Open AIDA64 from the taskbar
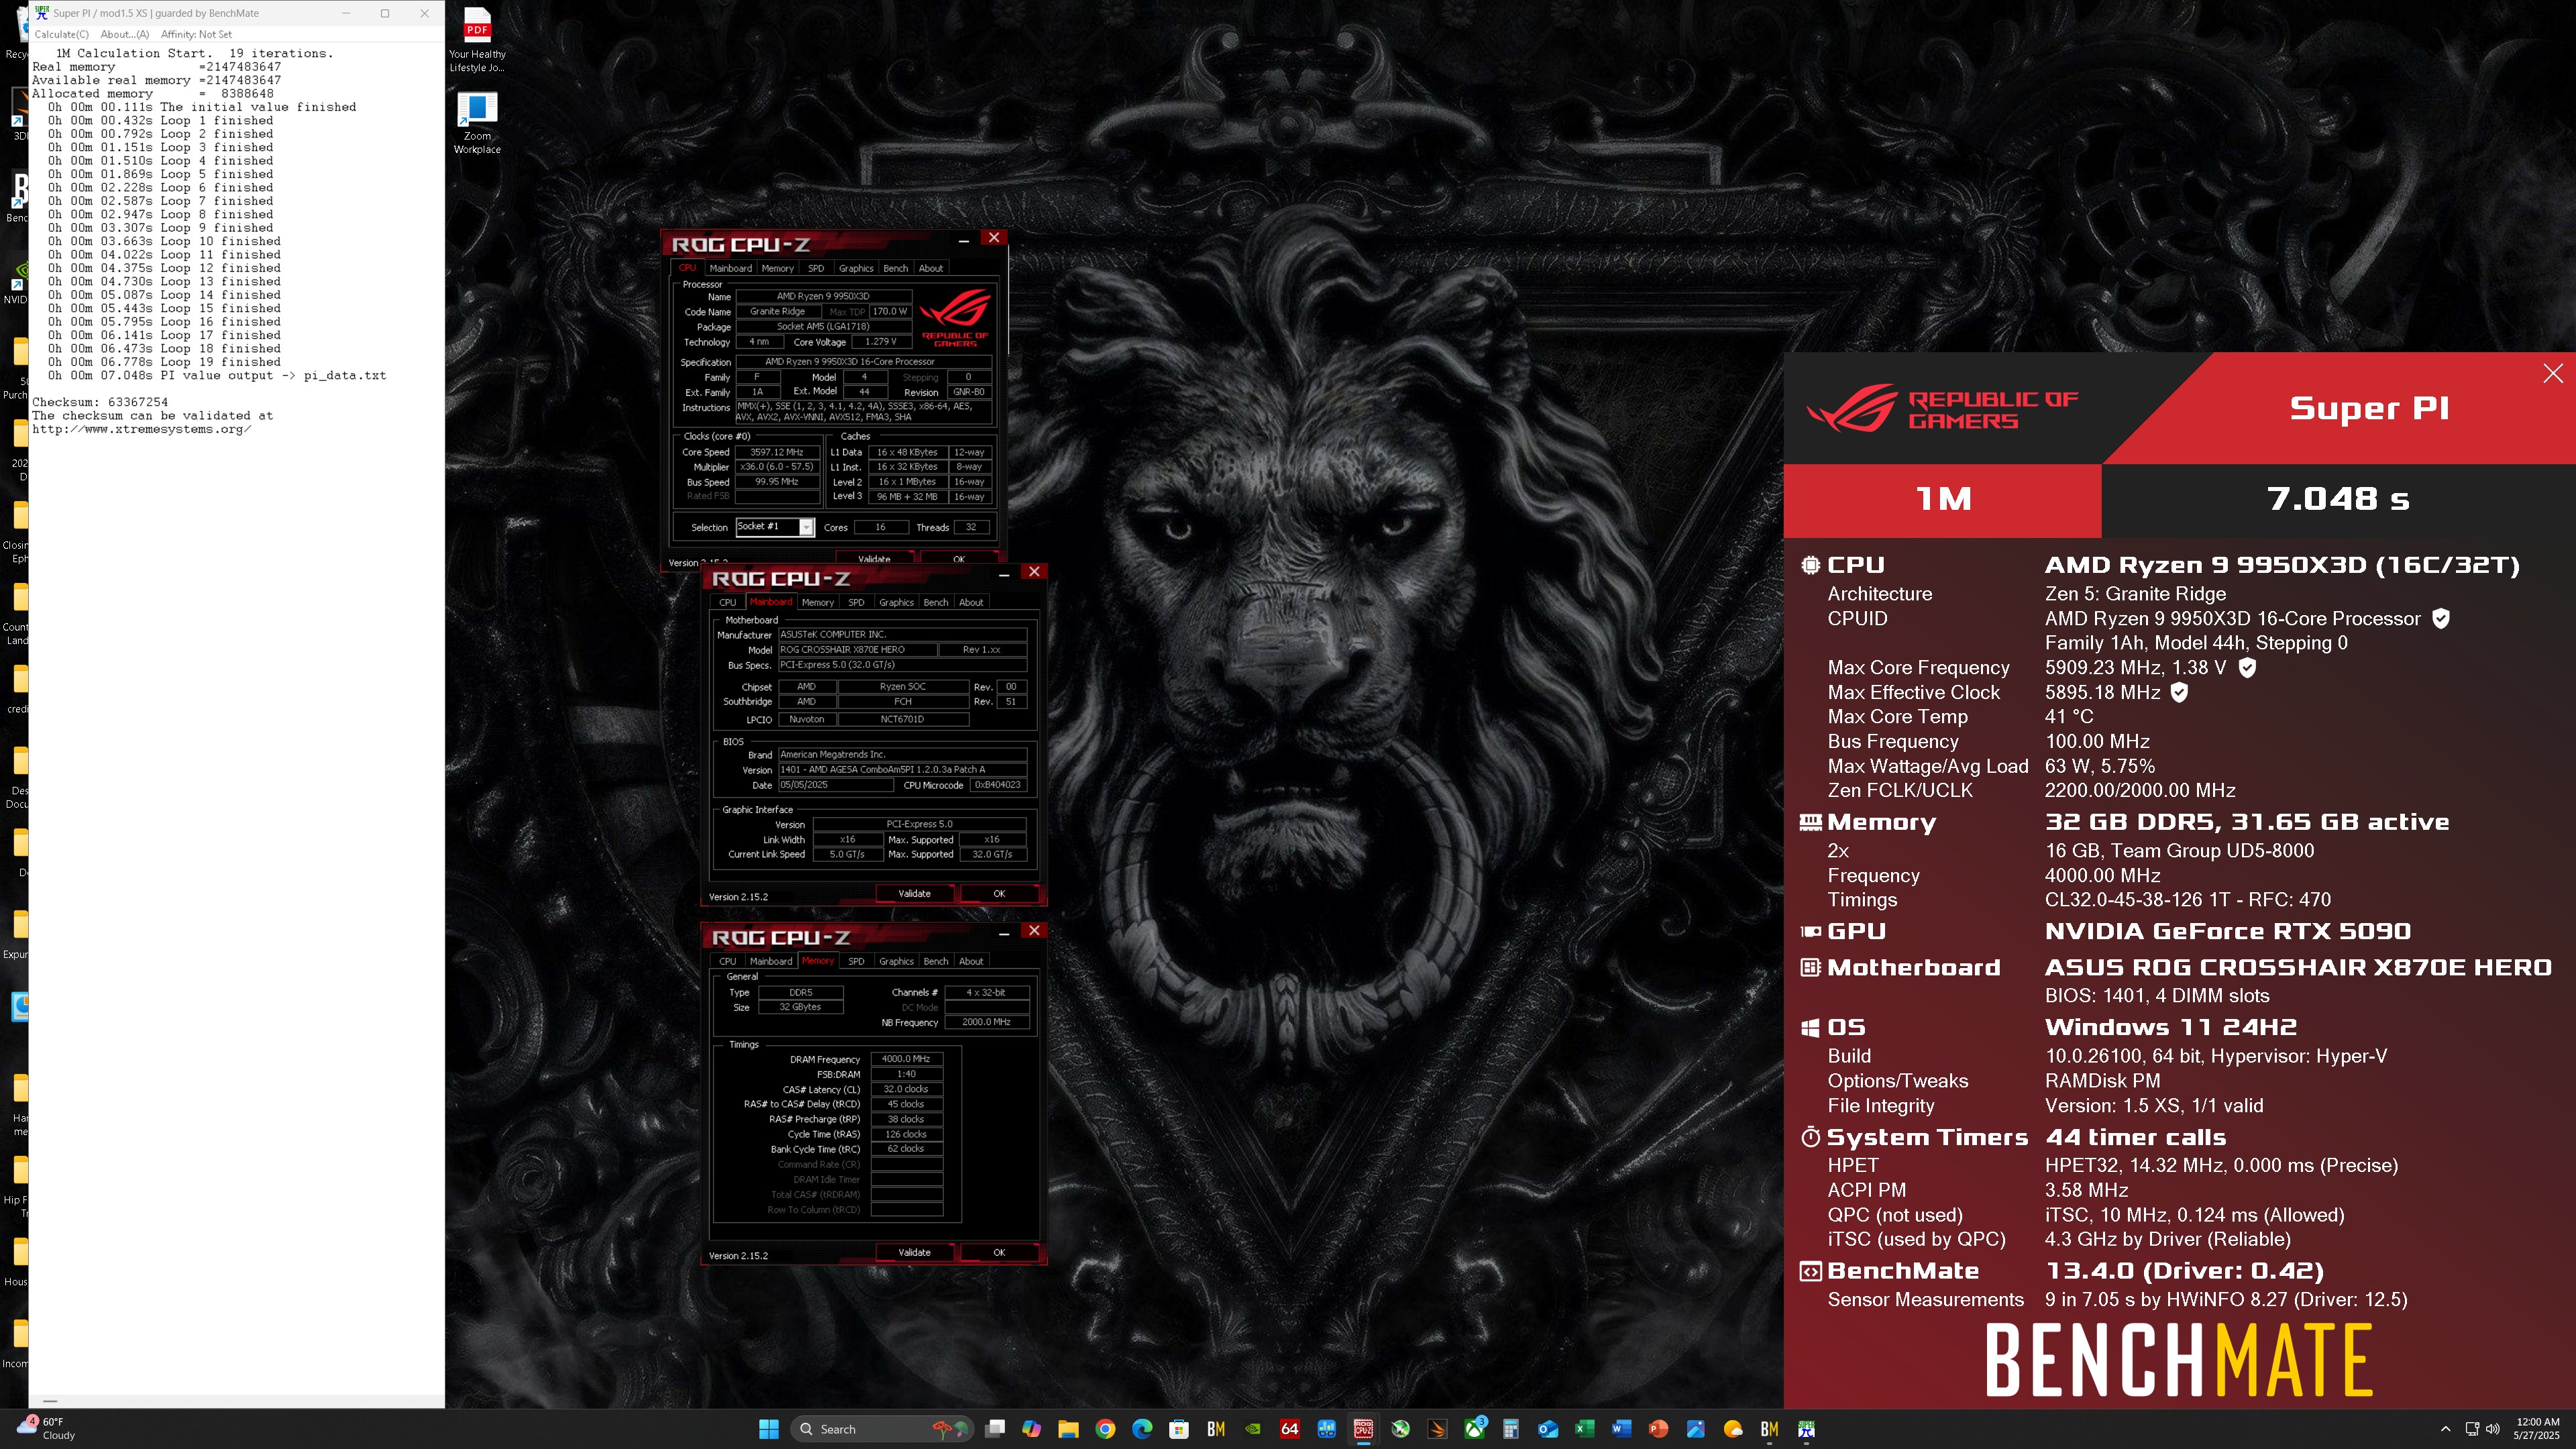This screenshot has width=2576, height=1449. pos(1290,1429)
